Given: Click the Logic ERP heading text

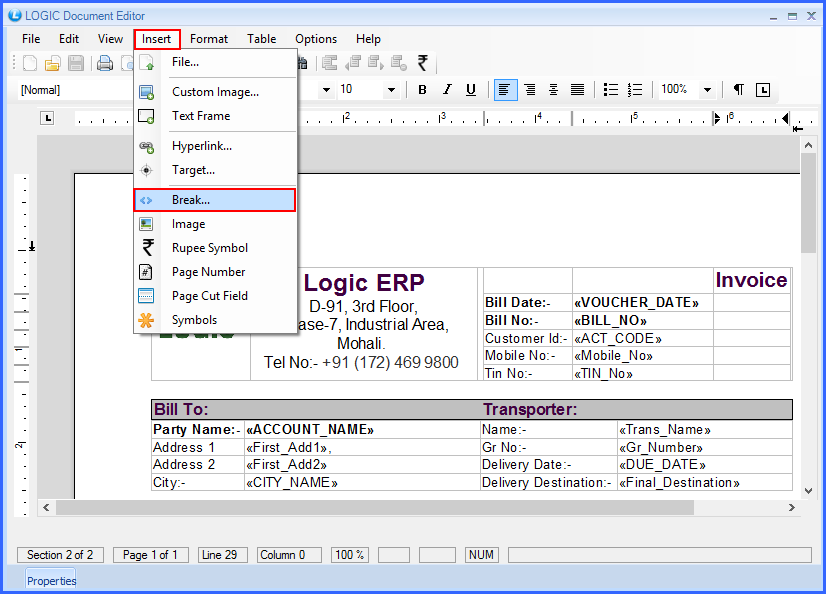Looking at the screenshot, I should 364,283.
